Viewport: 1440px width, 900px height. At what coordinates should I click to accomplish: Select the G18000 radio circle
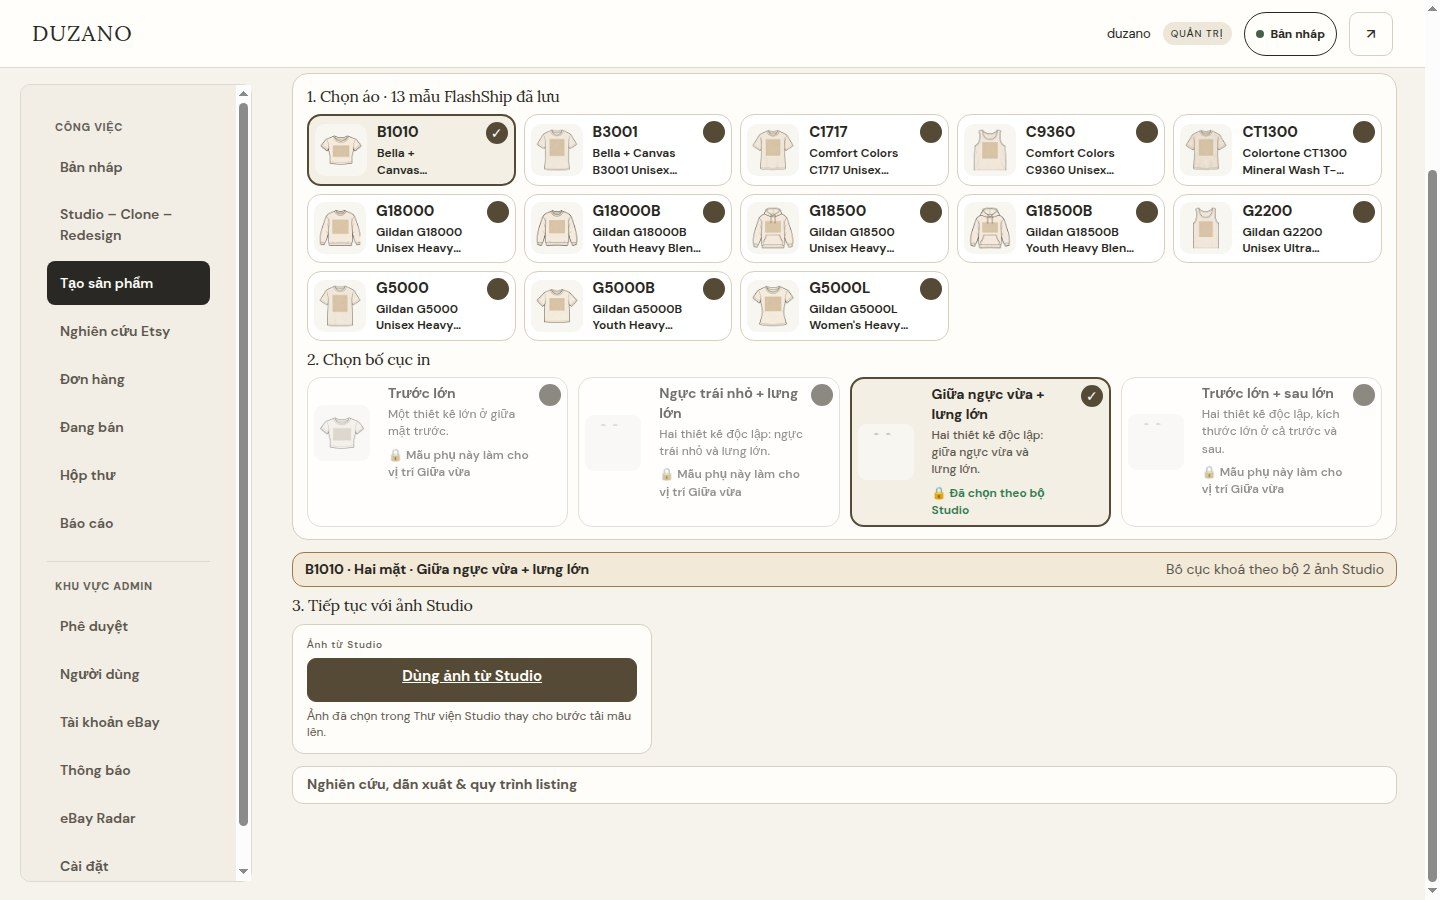[498, 212]
